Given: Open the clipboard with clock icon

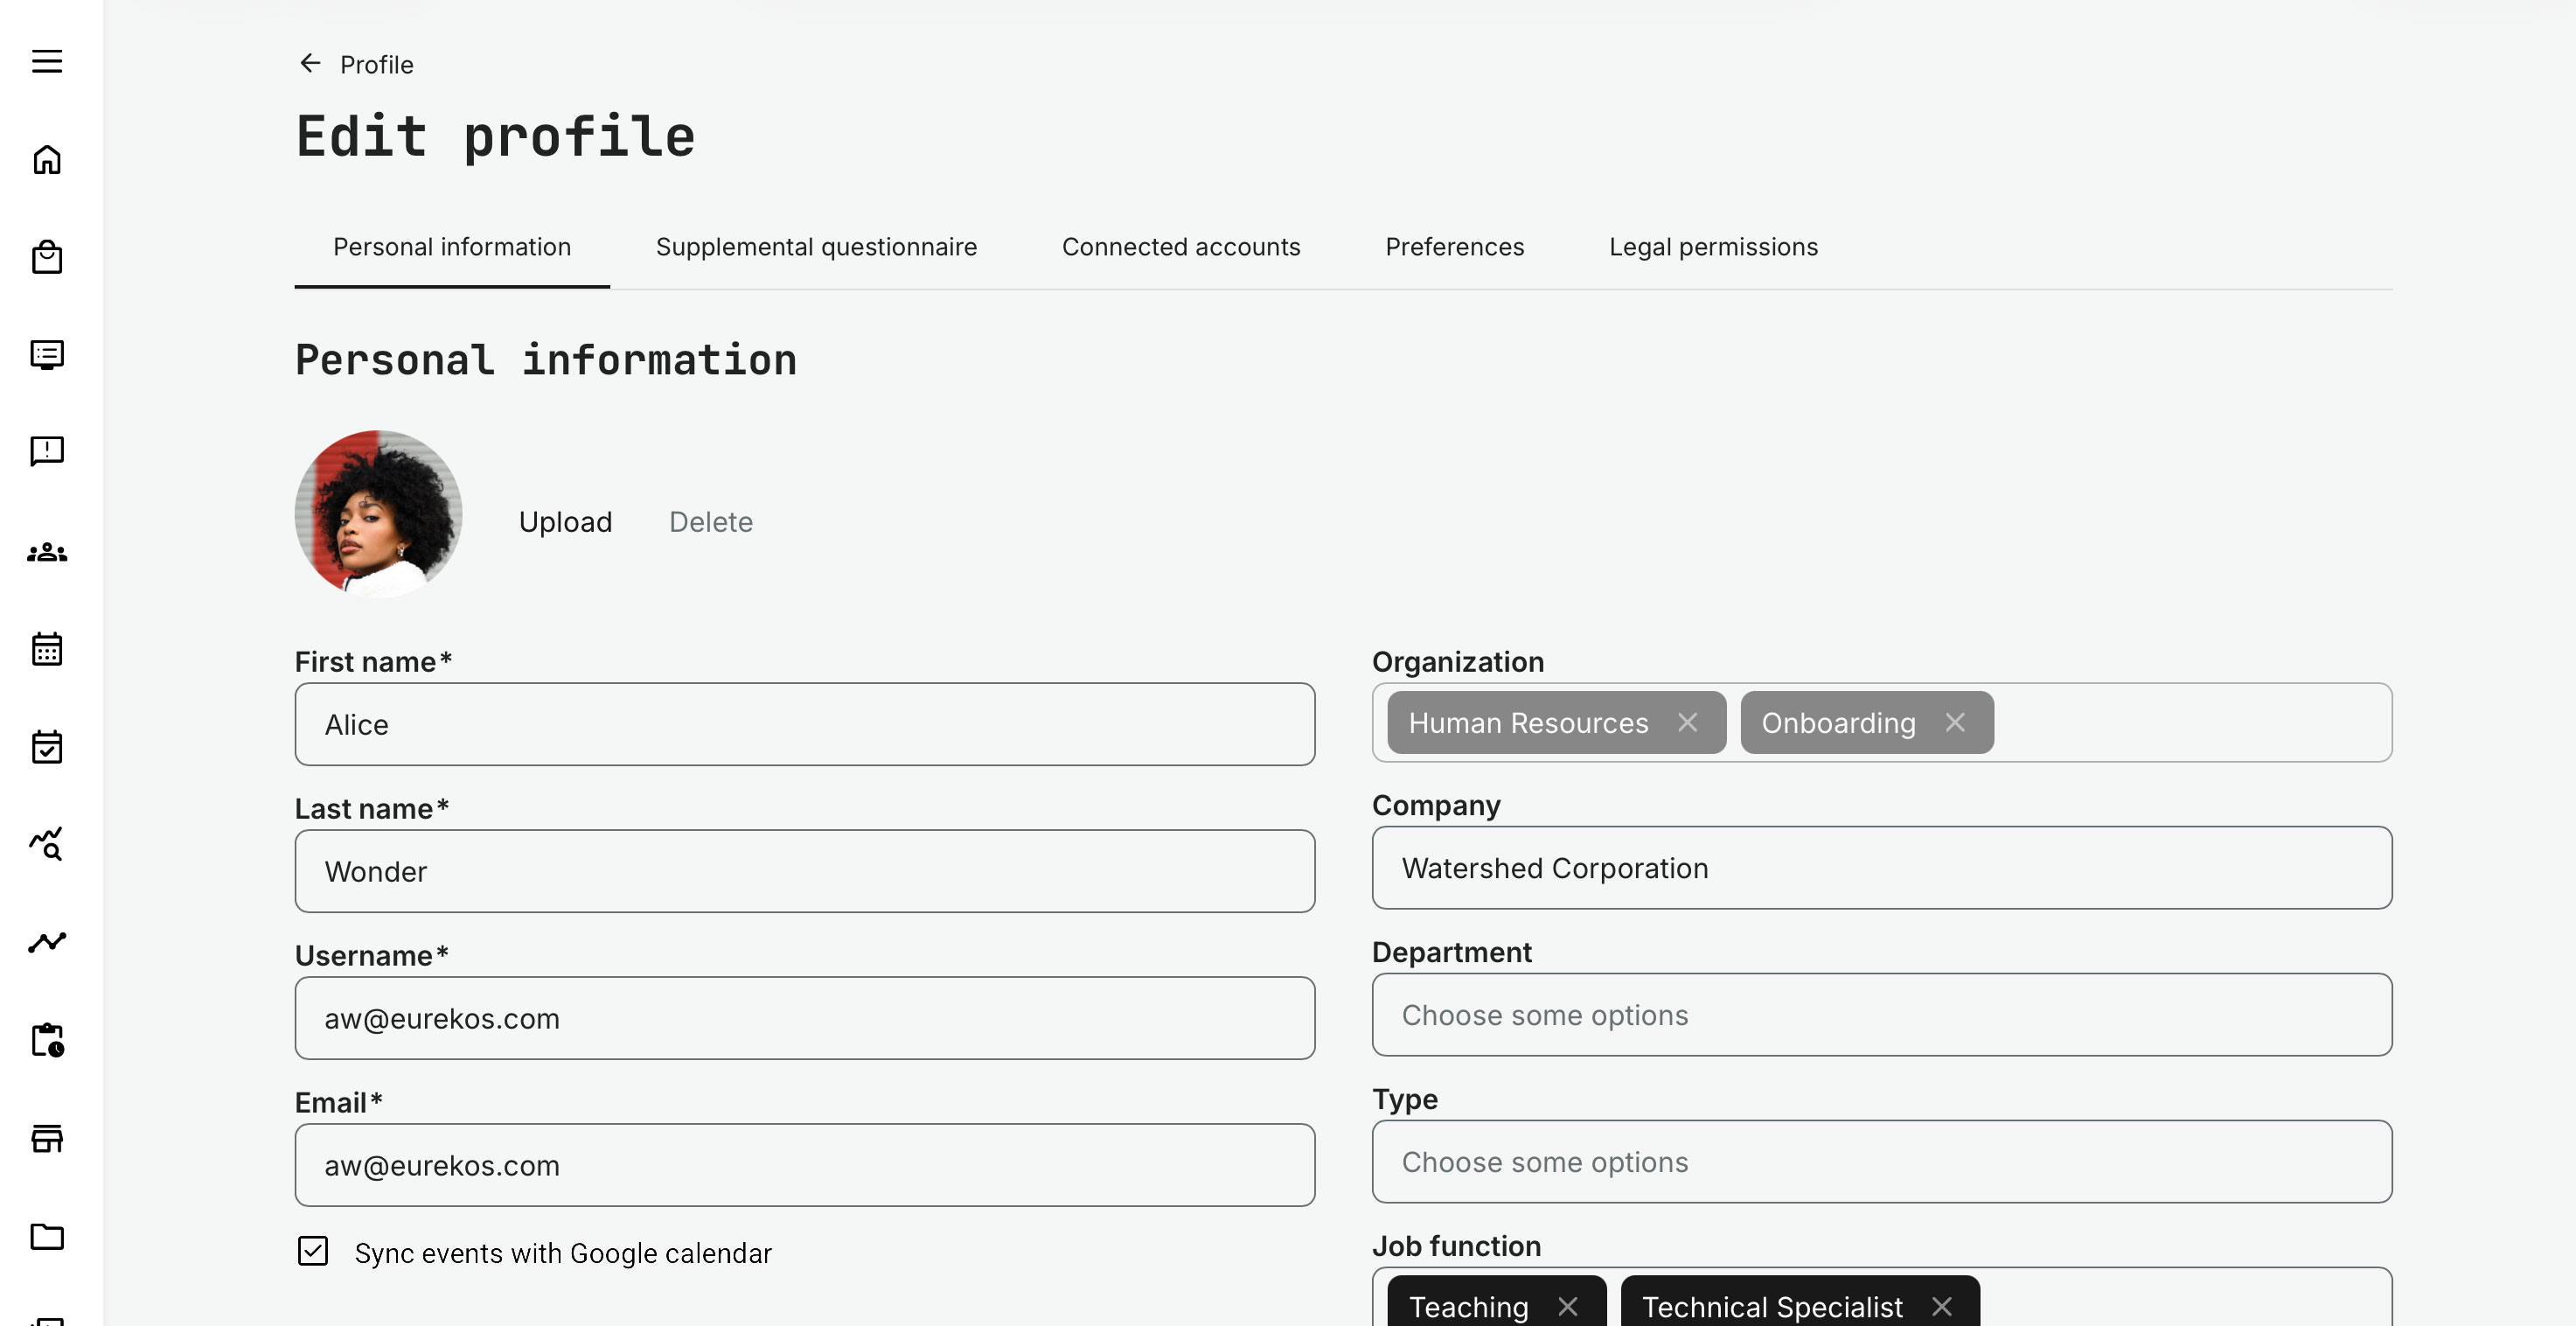Looking at the screenshot, I should tap(47, 1041).
